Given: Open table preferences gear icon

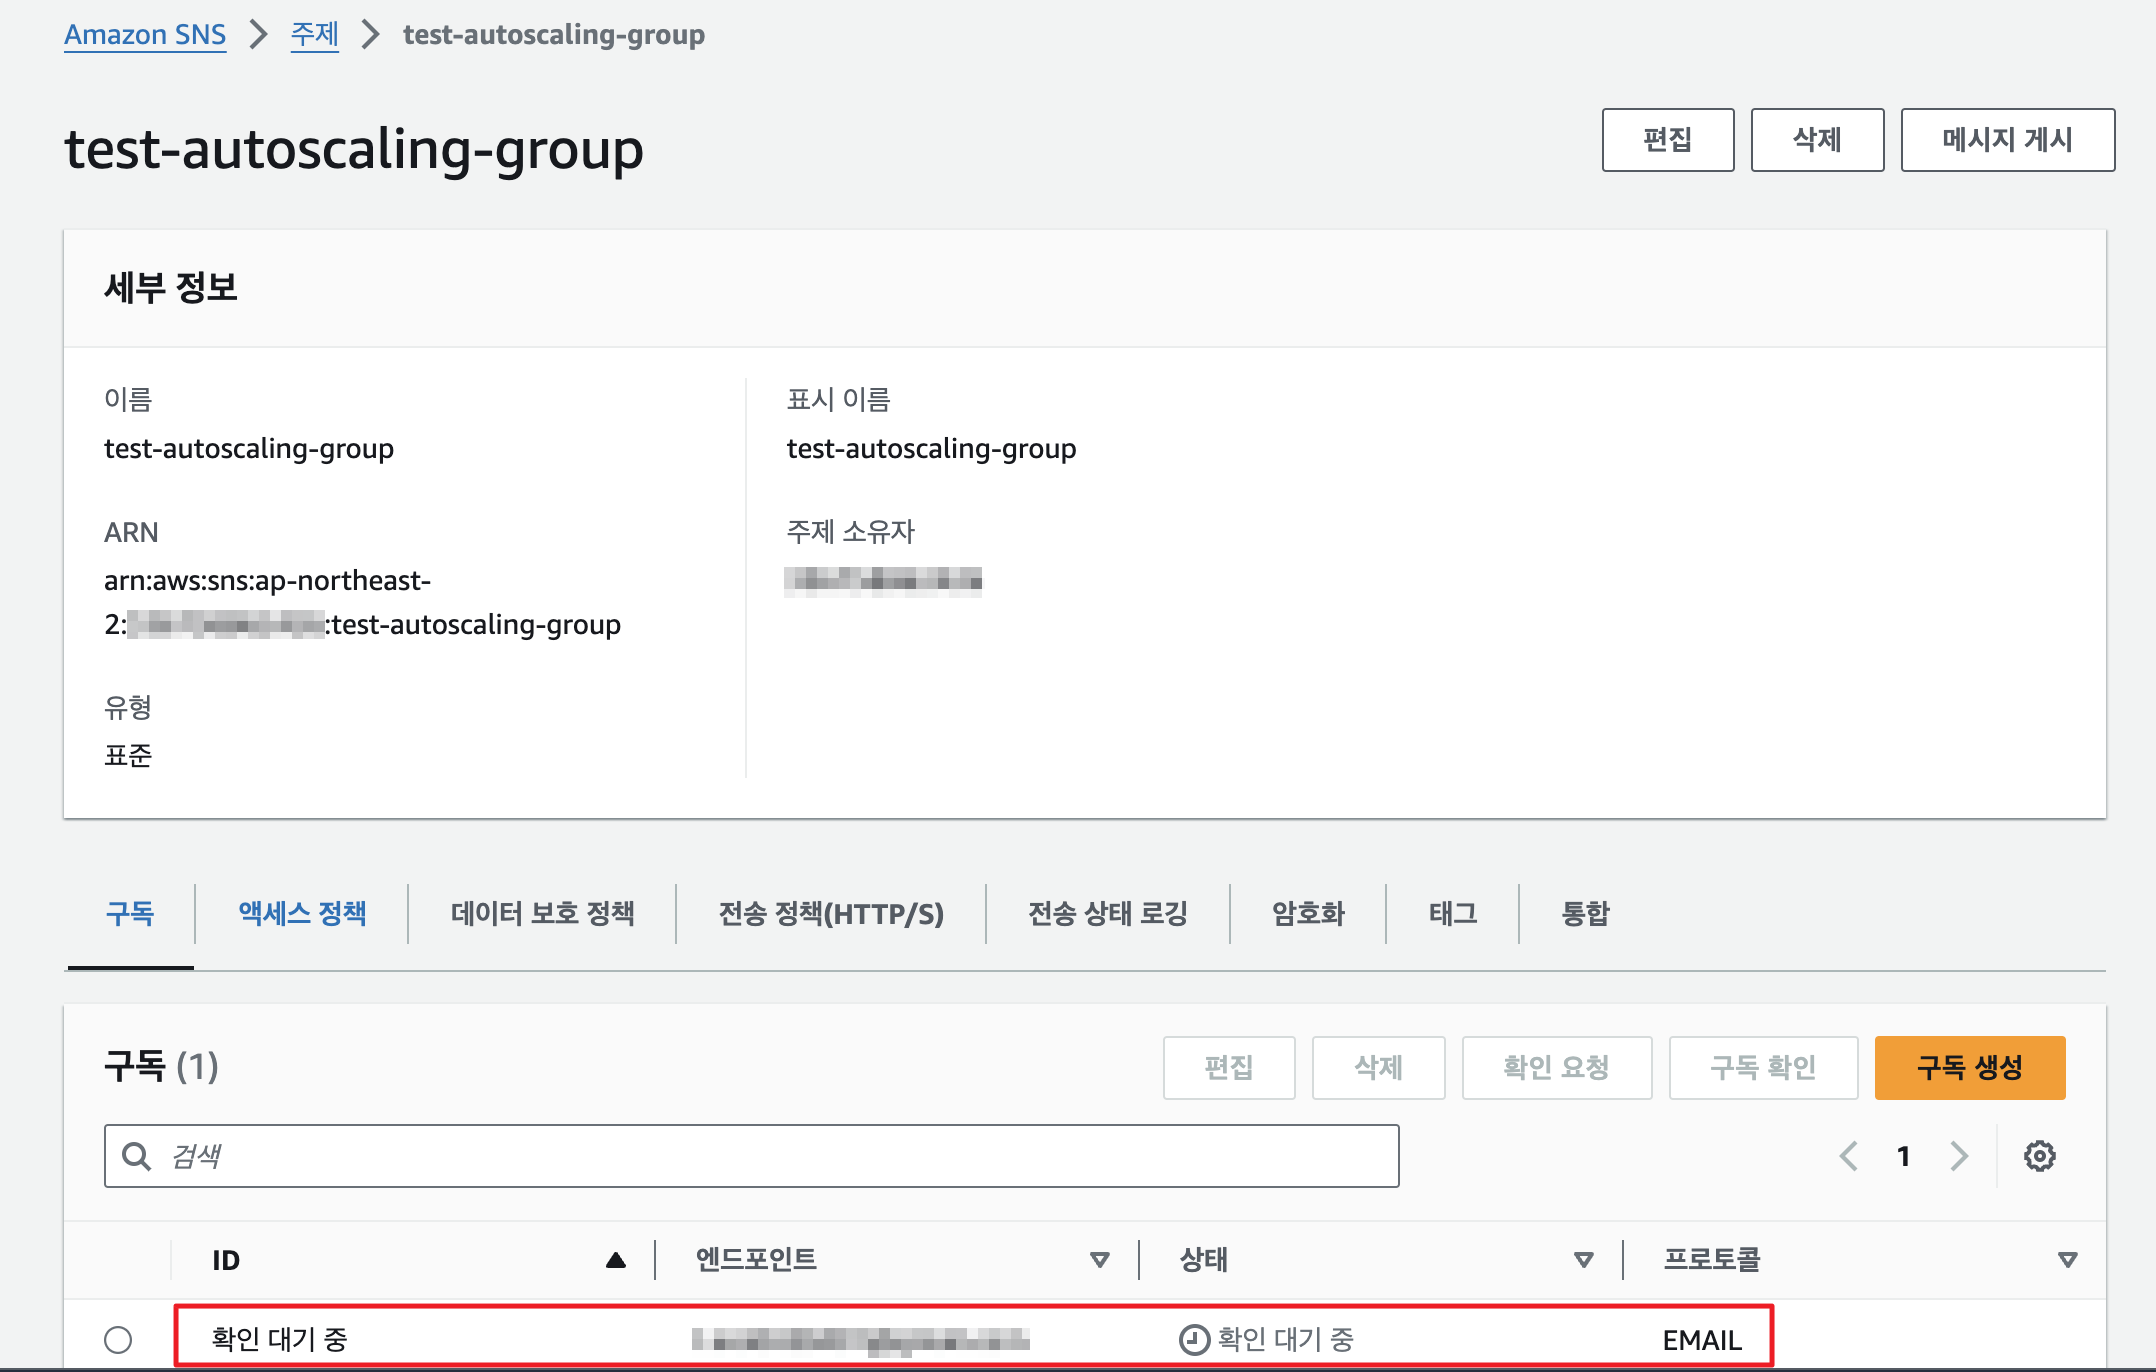Looking at the screenshot, I should click(2039, 1156).
